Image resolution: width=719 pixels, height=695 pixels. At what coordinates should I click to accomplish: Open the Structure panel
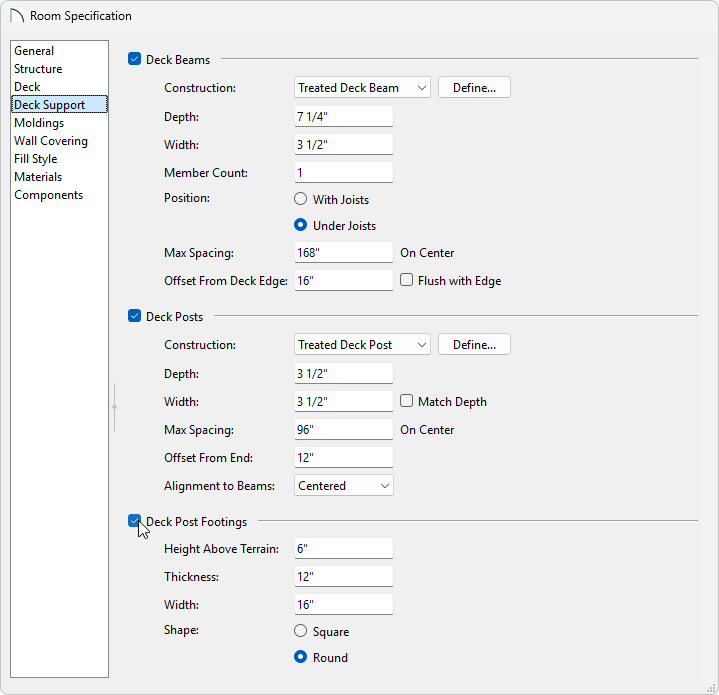pos(59,69)
